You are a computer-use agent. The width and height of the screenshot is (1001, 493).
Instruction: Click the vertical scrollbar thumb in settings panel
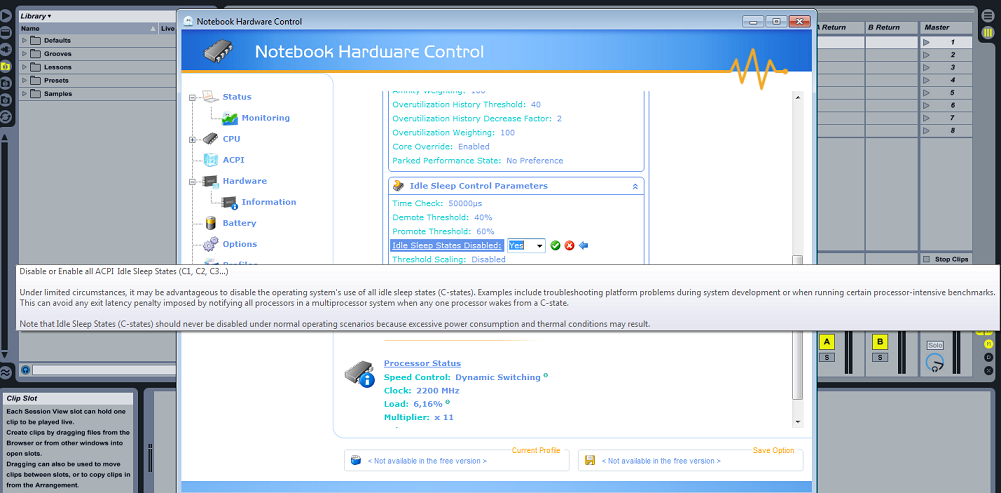pos(797,326)
